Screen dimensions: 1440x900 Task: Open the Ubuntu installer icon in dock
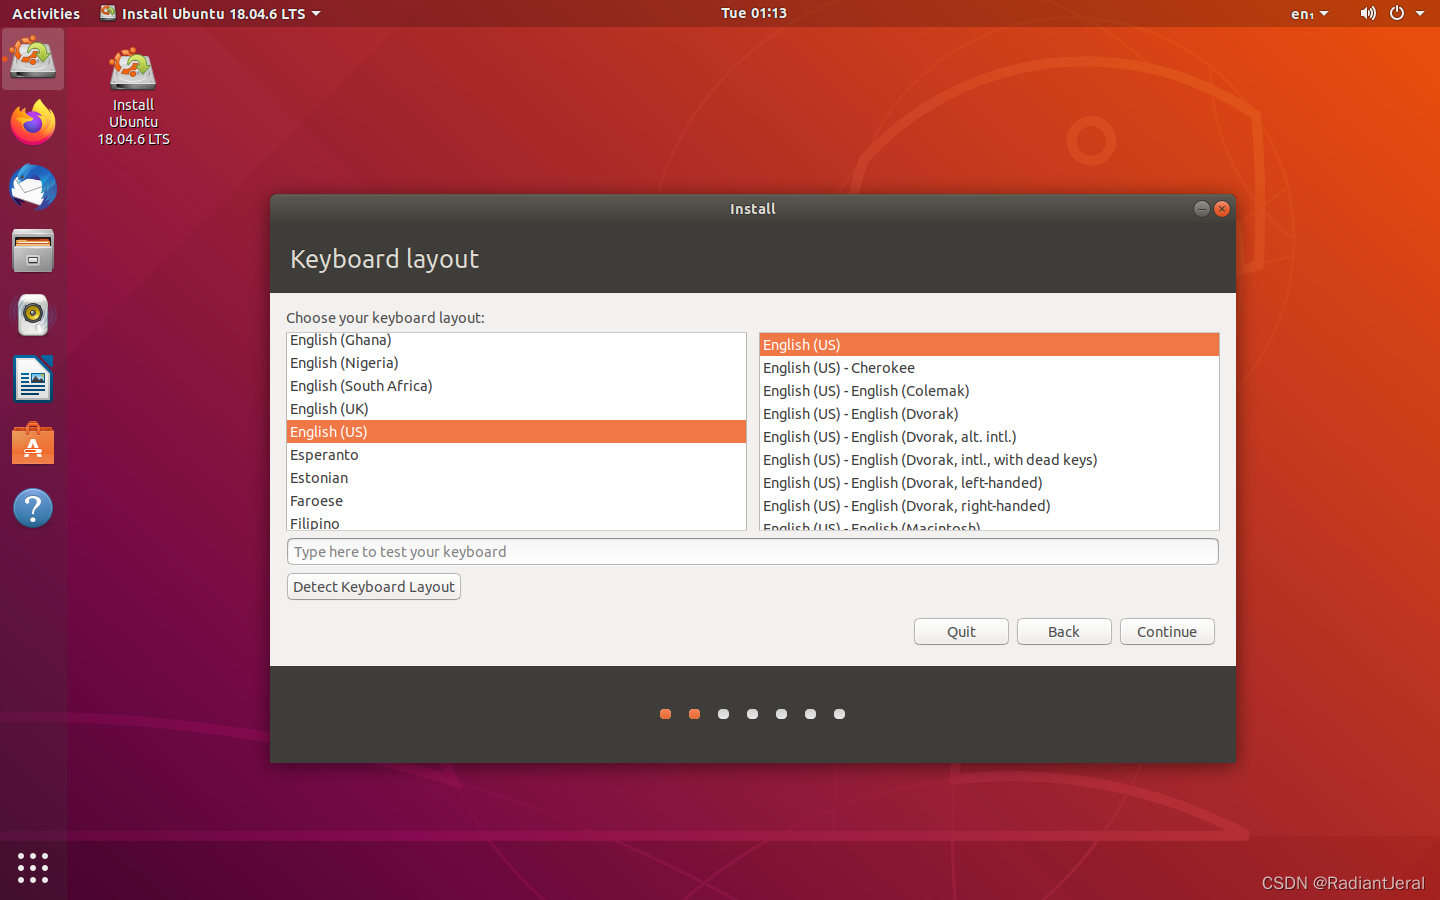pyautogui.click(x=33, y=59)
